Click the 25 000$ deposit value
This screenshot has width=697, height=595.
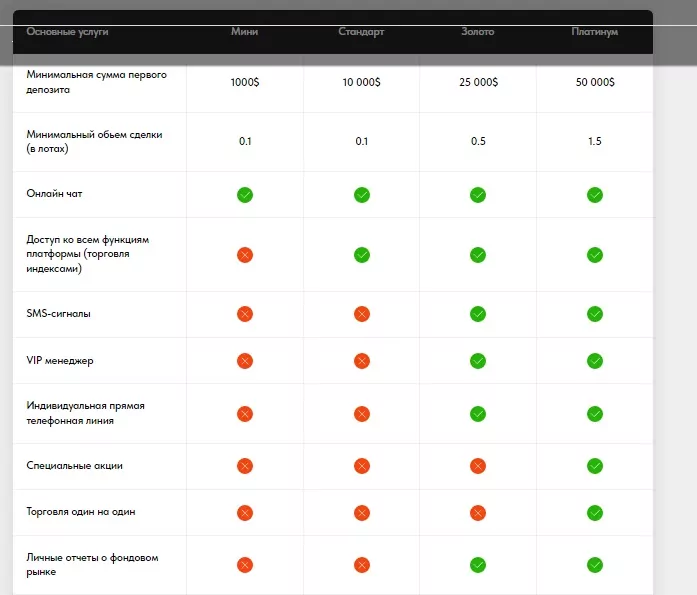pyautogui.click(x=479, y=82)
